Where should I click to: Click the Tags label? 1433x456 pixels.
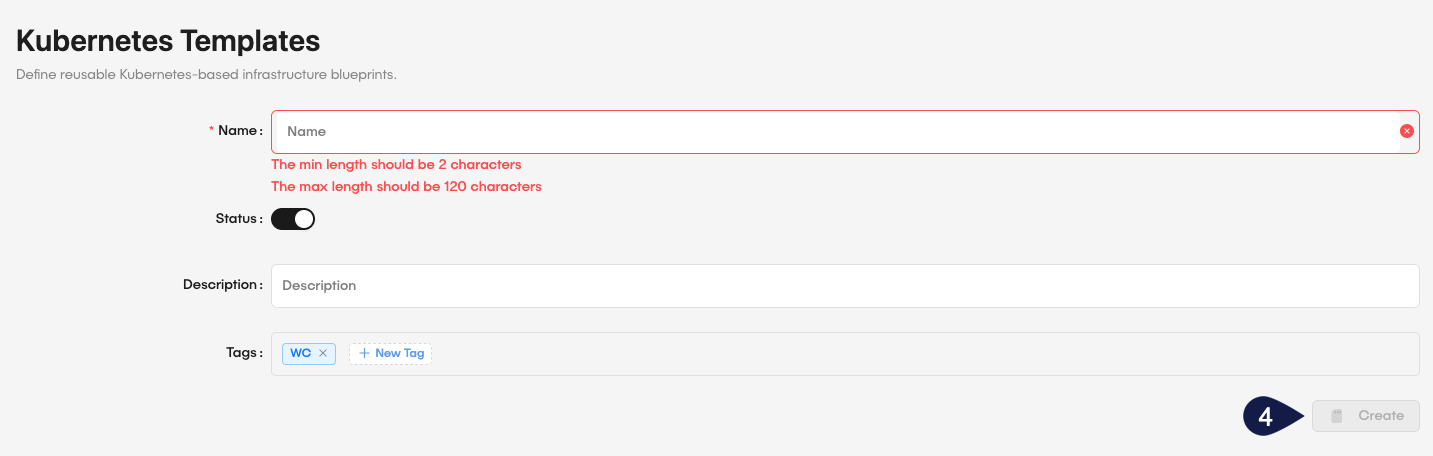coord(243,353)
